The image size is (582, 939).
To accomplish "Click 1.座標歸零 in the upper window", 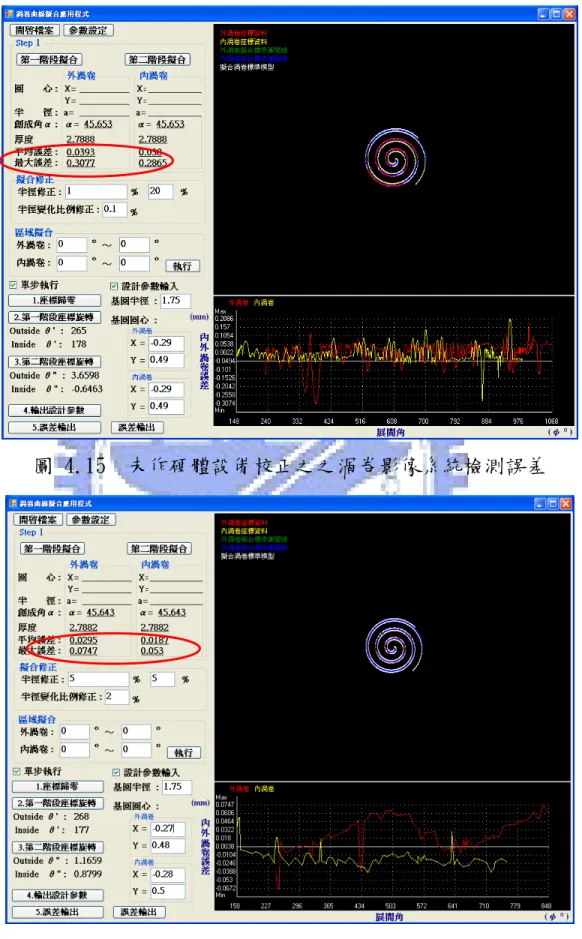I will pos(54,300).
